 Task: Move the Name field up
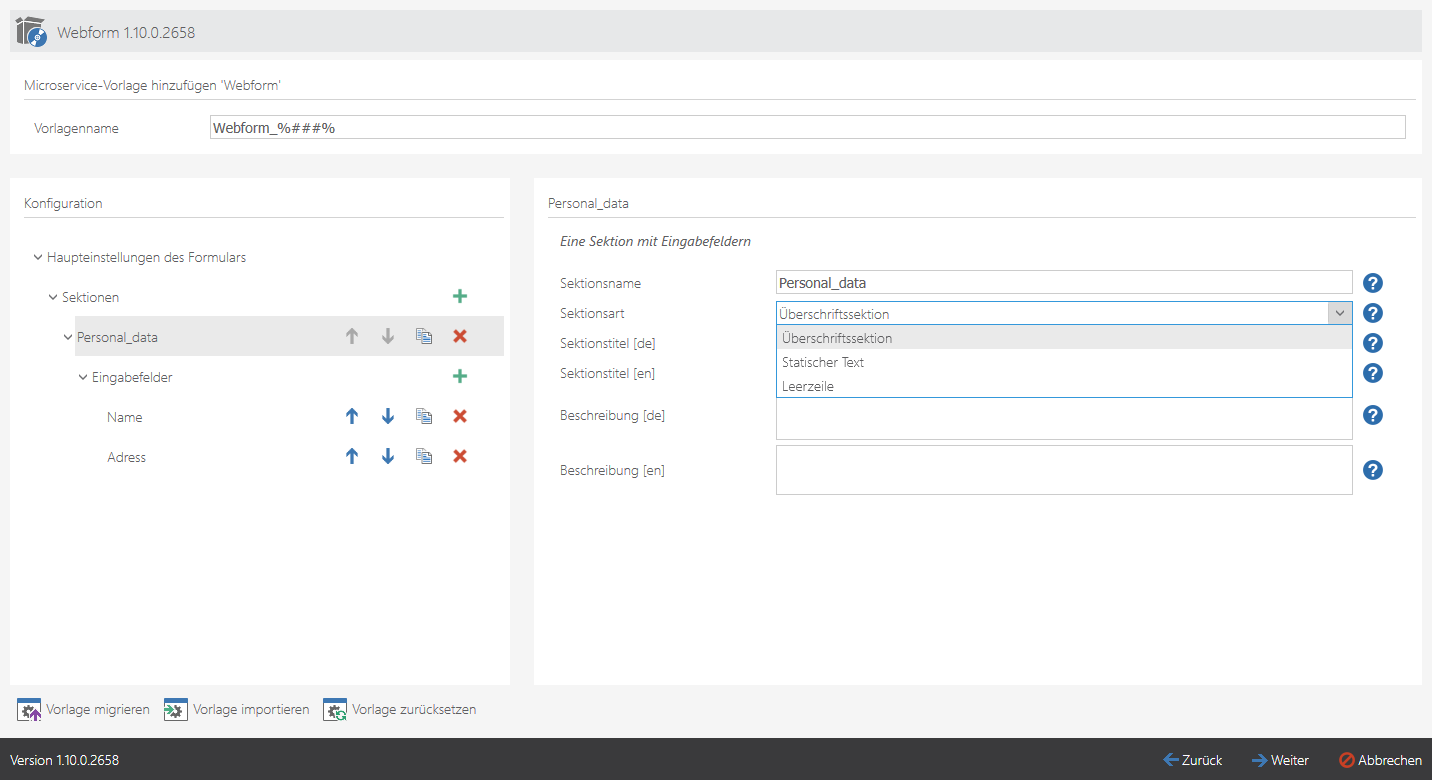tap(352, 417)
